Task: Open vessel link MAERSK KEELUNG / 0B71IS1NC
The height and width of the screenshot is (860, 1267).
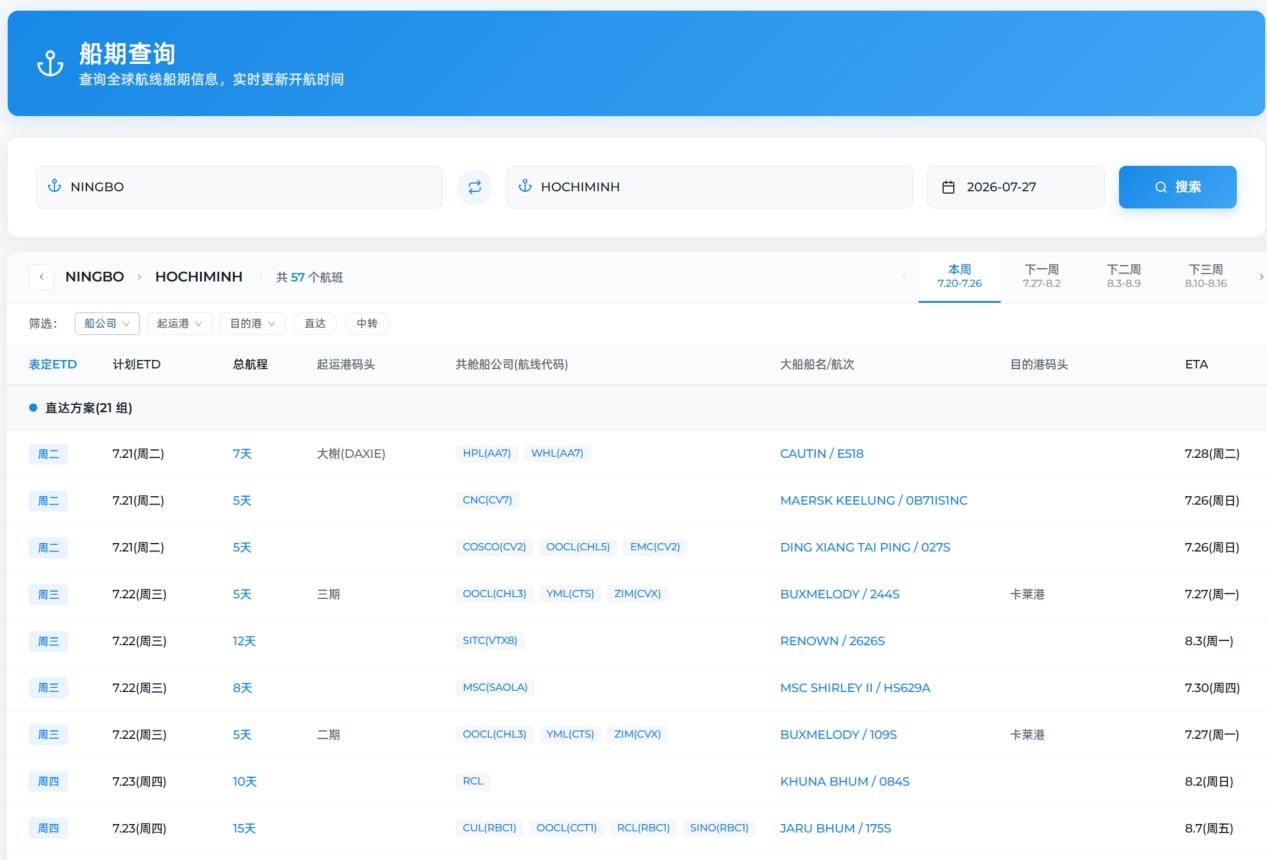Action: (874, 501)
